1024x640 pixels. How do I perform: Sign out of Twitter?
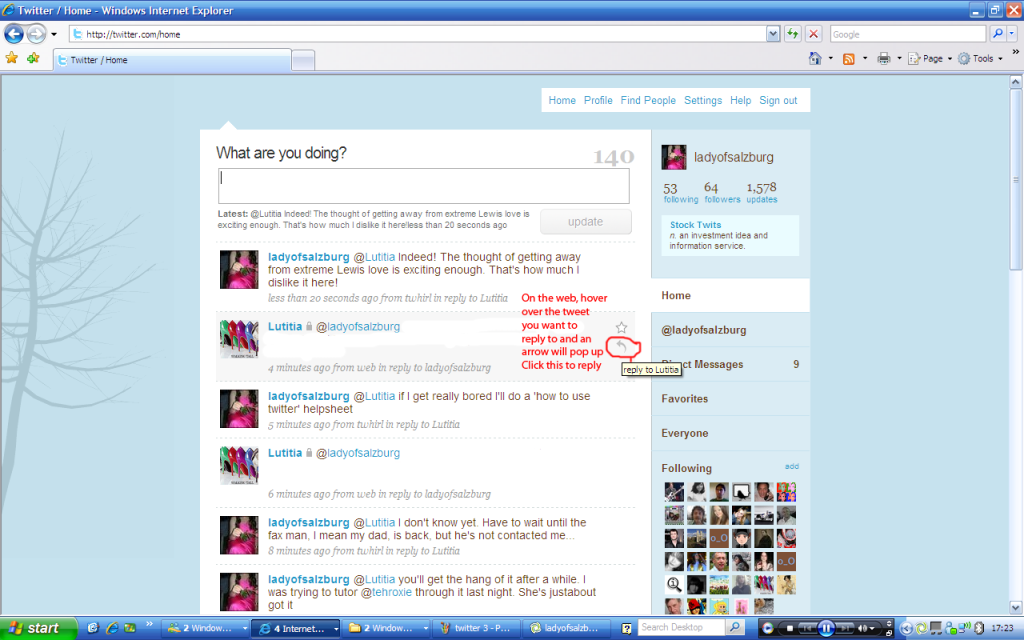[x=778, y=101]
